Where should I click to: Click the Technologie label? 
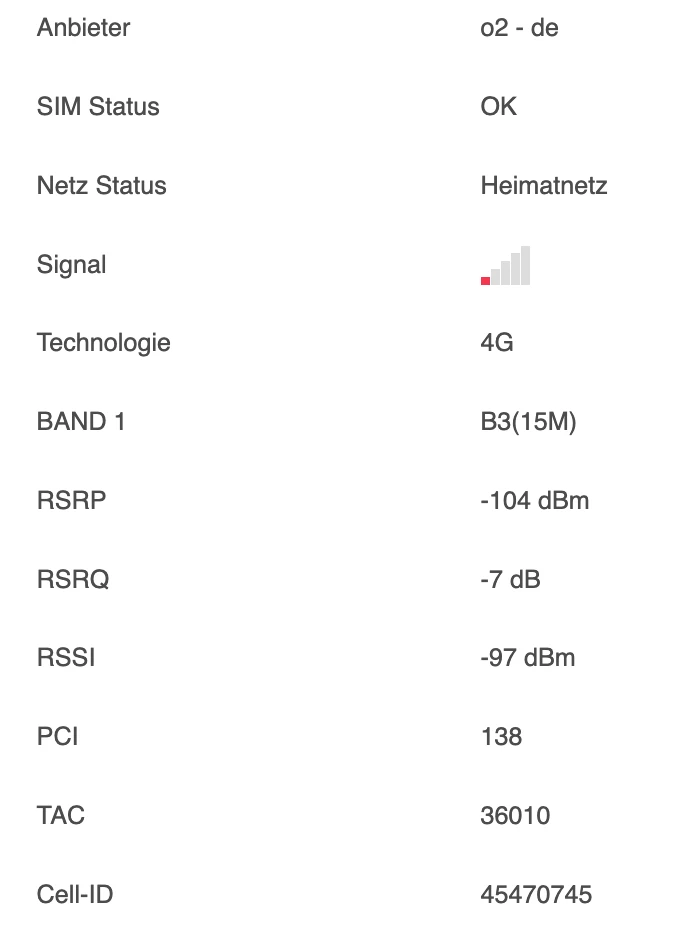(103, 343)
